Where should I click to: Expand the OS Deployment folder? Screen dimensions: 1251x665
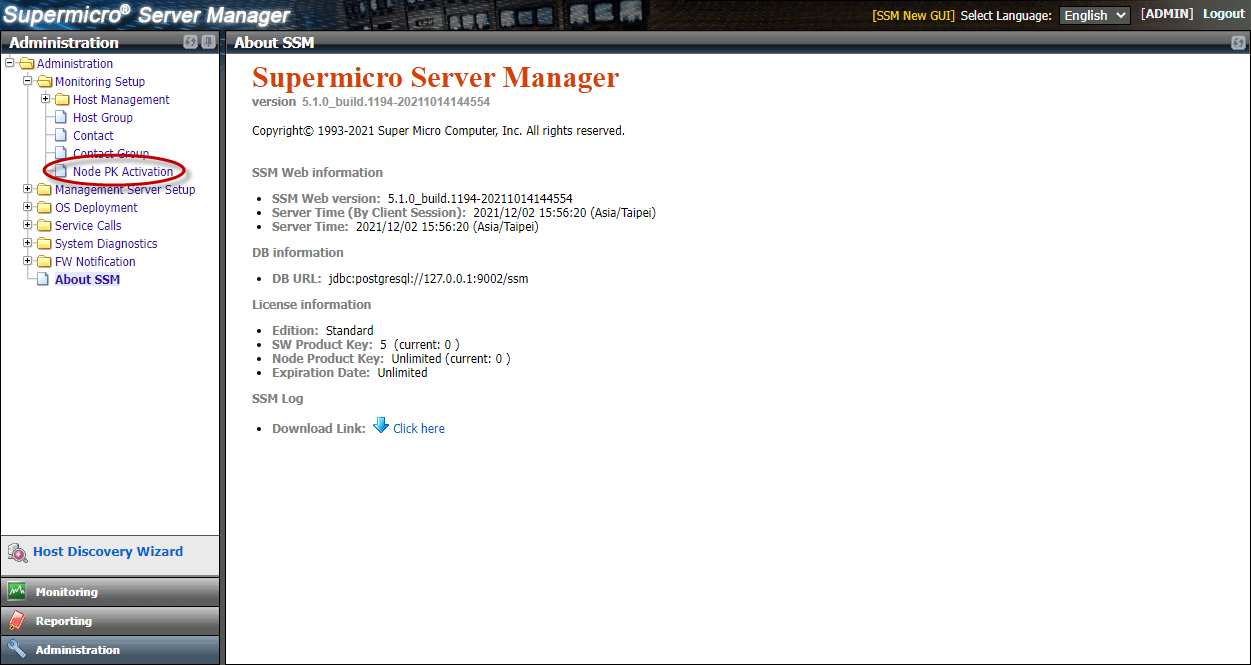point(28,207)
